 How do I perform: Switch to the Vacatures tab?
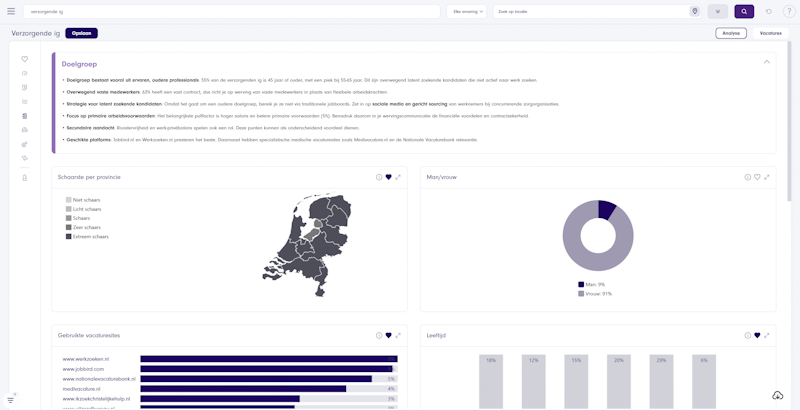pos(770,33)
